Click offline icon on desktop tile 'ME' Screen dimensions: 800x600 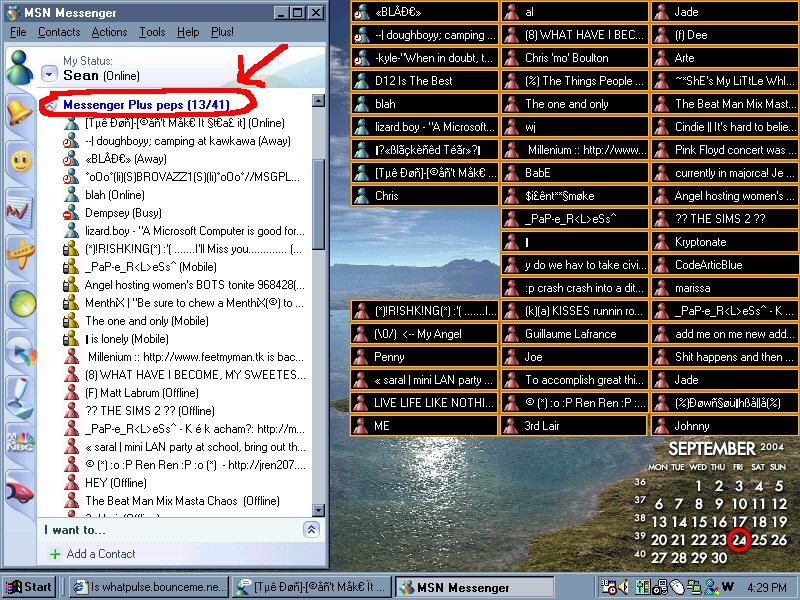pyautogui.click(x=361, y=426)
